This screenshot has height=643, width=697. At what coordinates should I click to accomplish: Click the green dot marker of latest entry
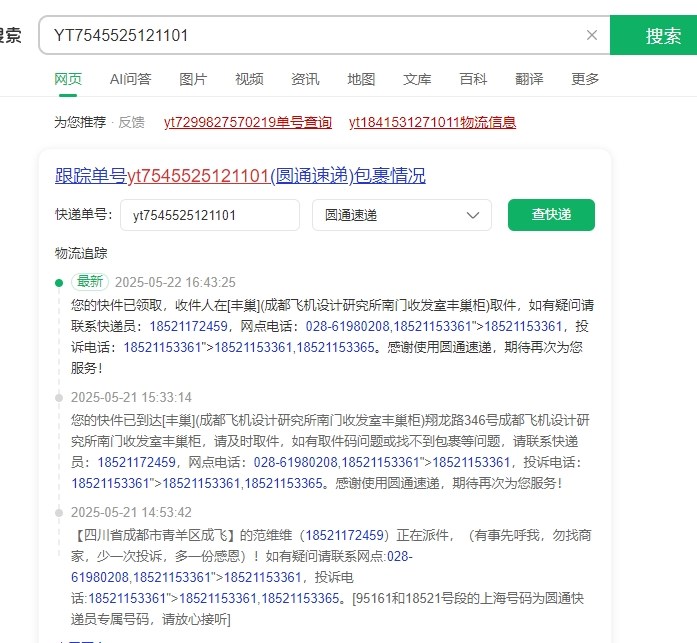[59, 283]
